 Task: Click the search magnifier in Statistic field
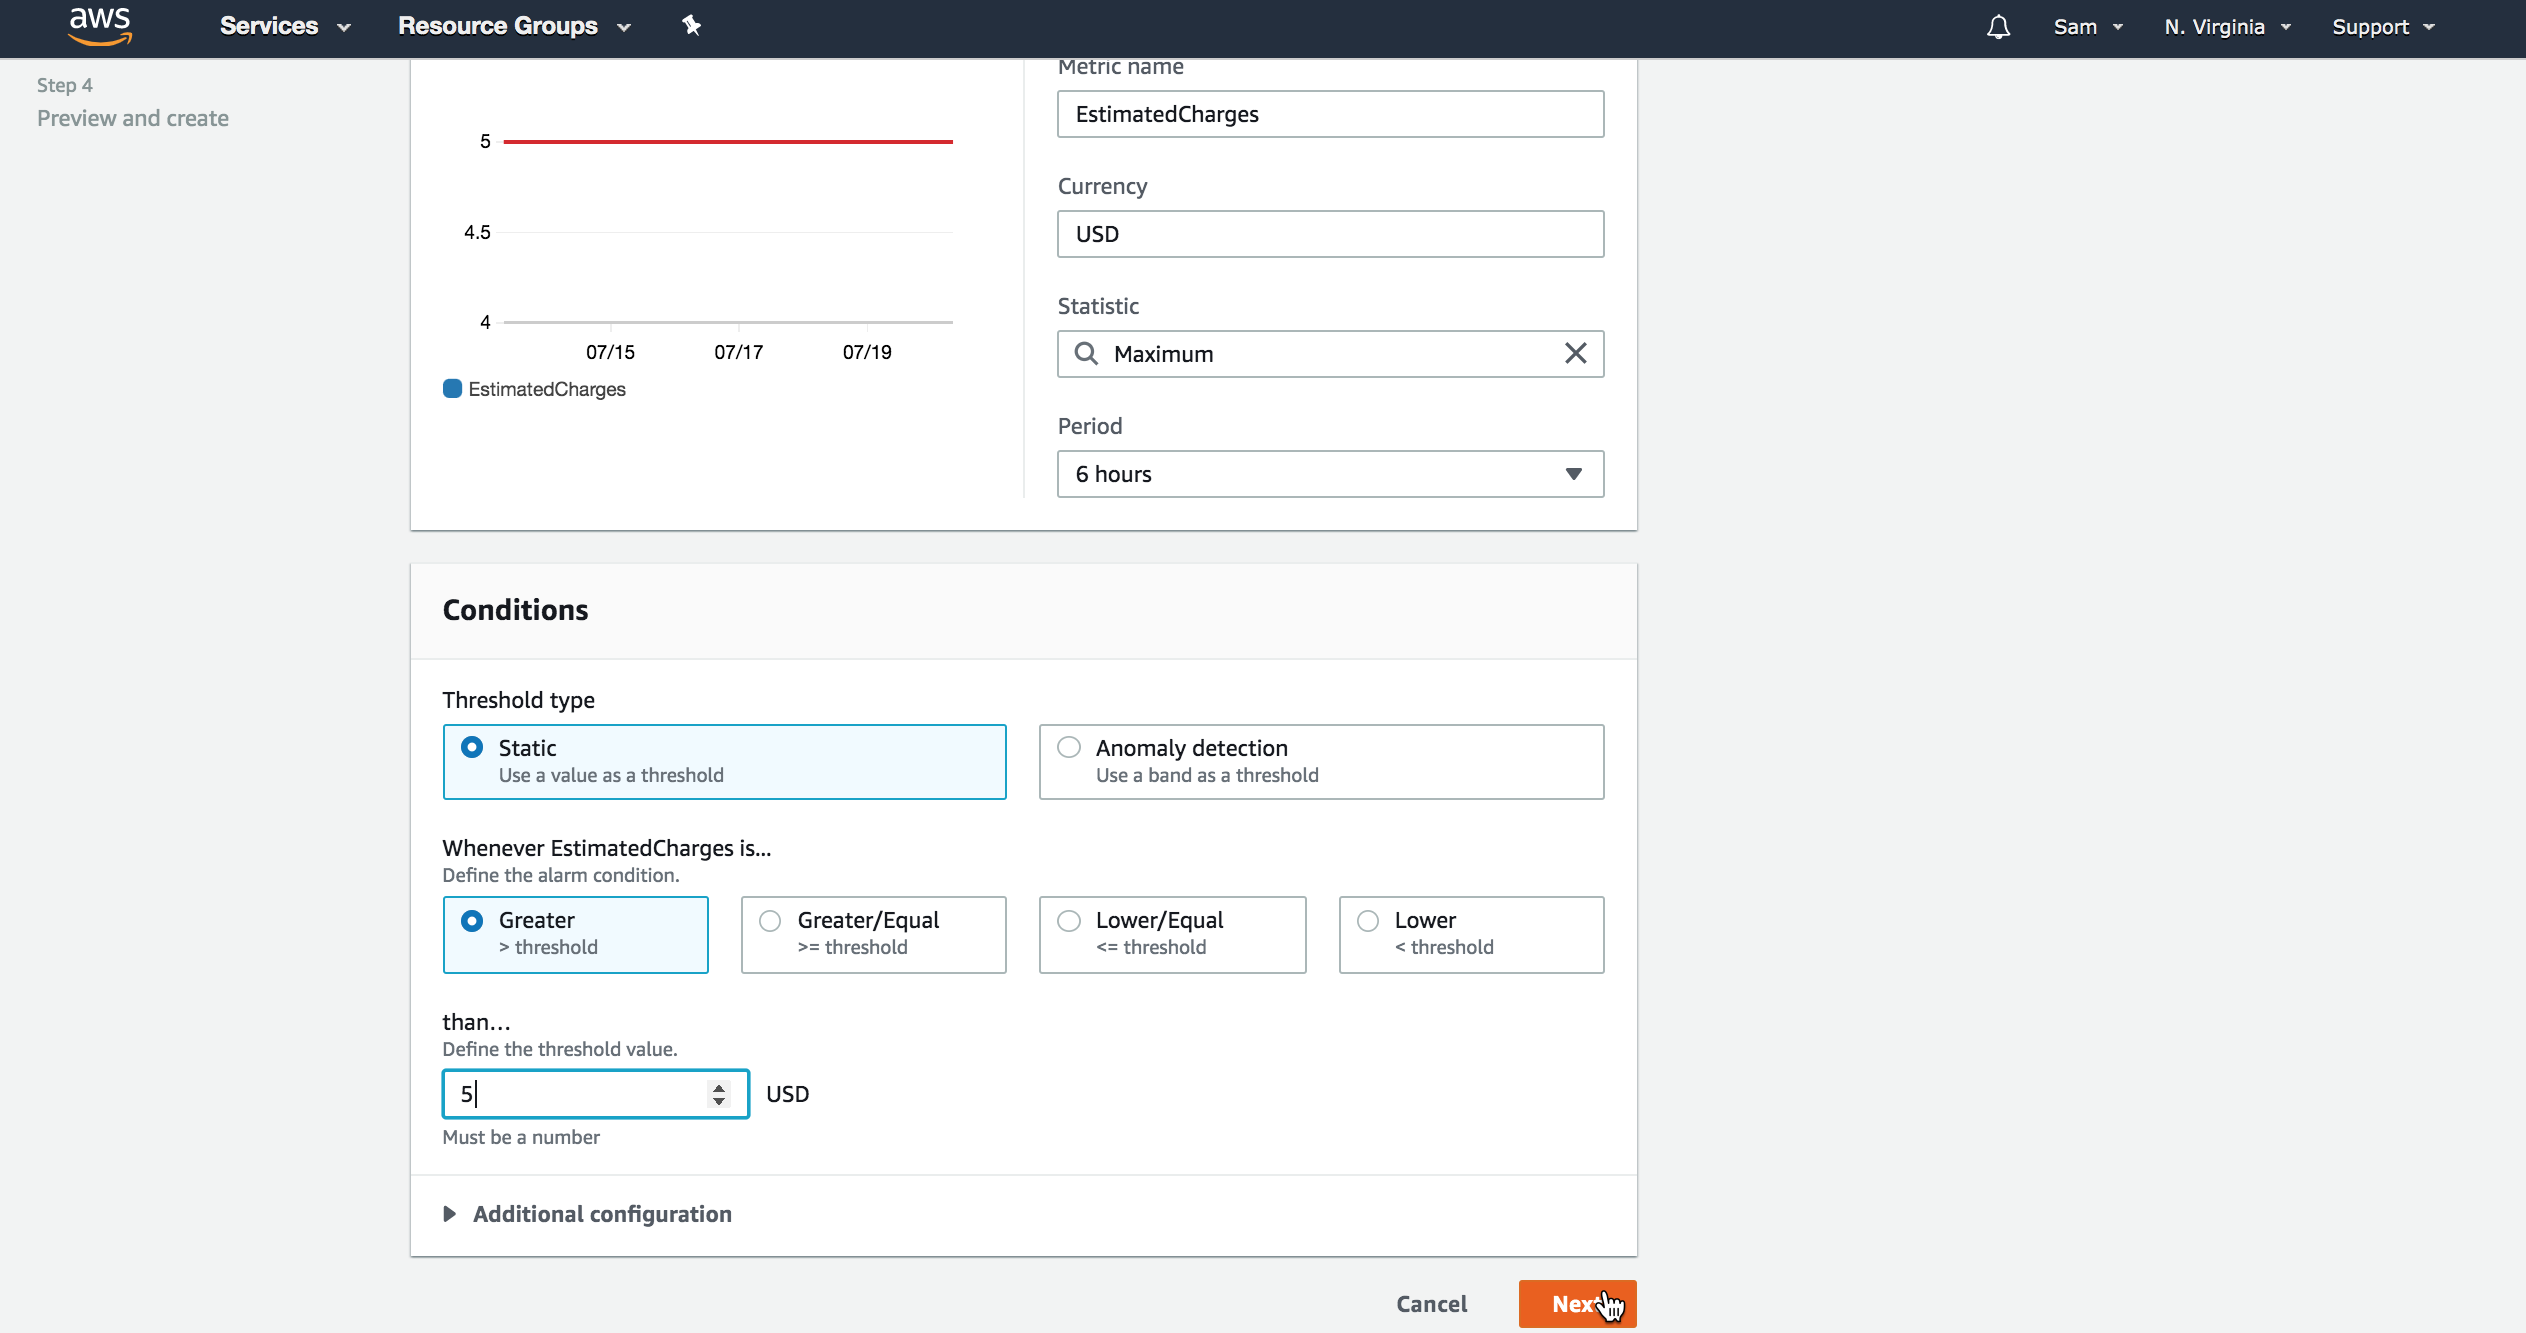click(x=1086, y=354)
